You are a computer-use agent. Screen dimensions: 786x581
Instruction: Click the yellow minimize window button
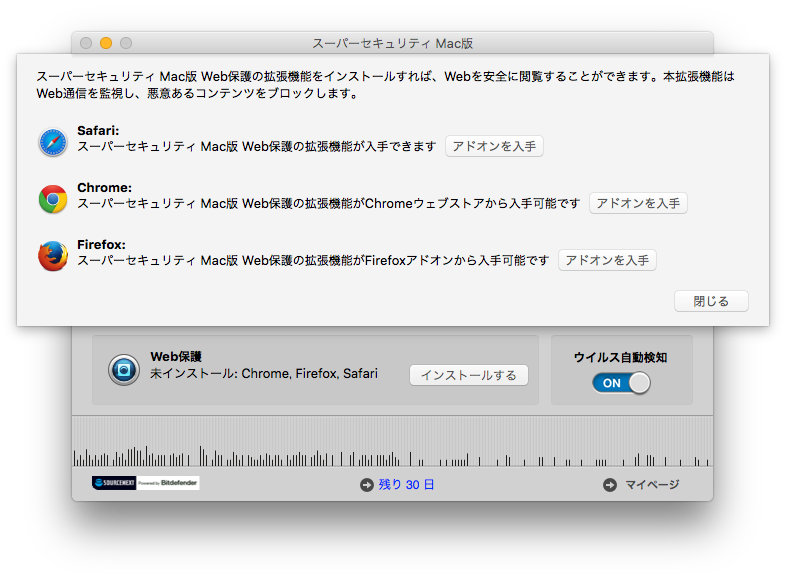click(106, 43)
